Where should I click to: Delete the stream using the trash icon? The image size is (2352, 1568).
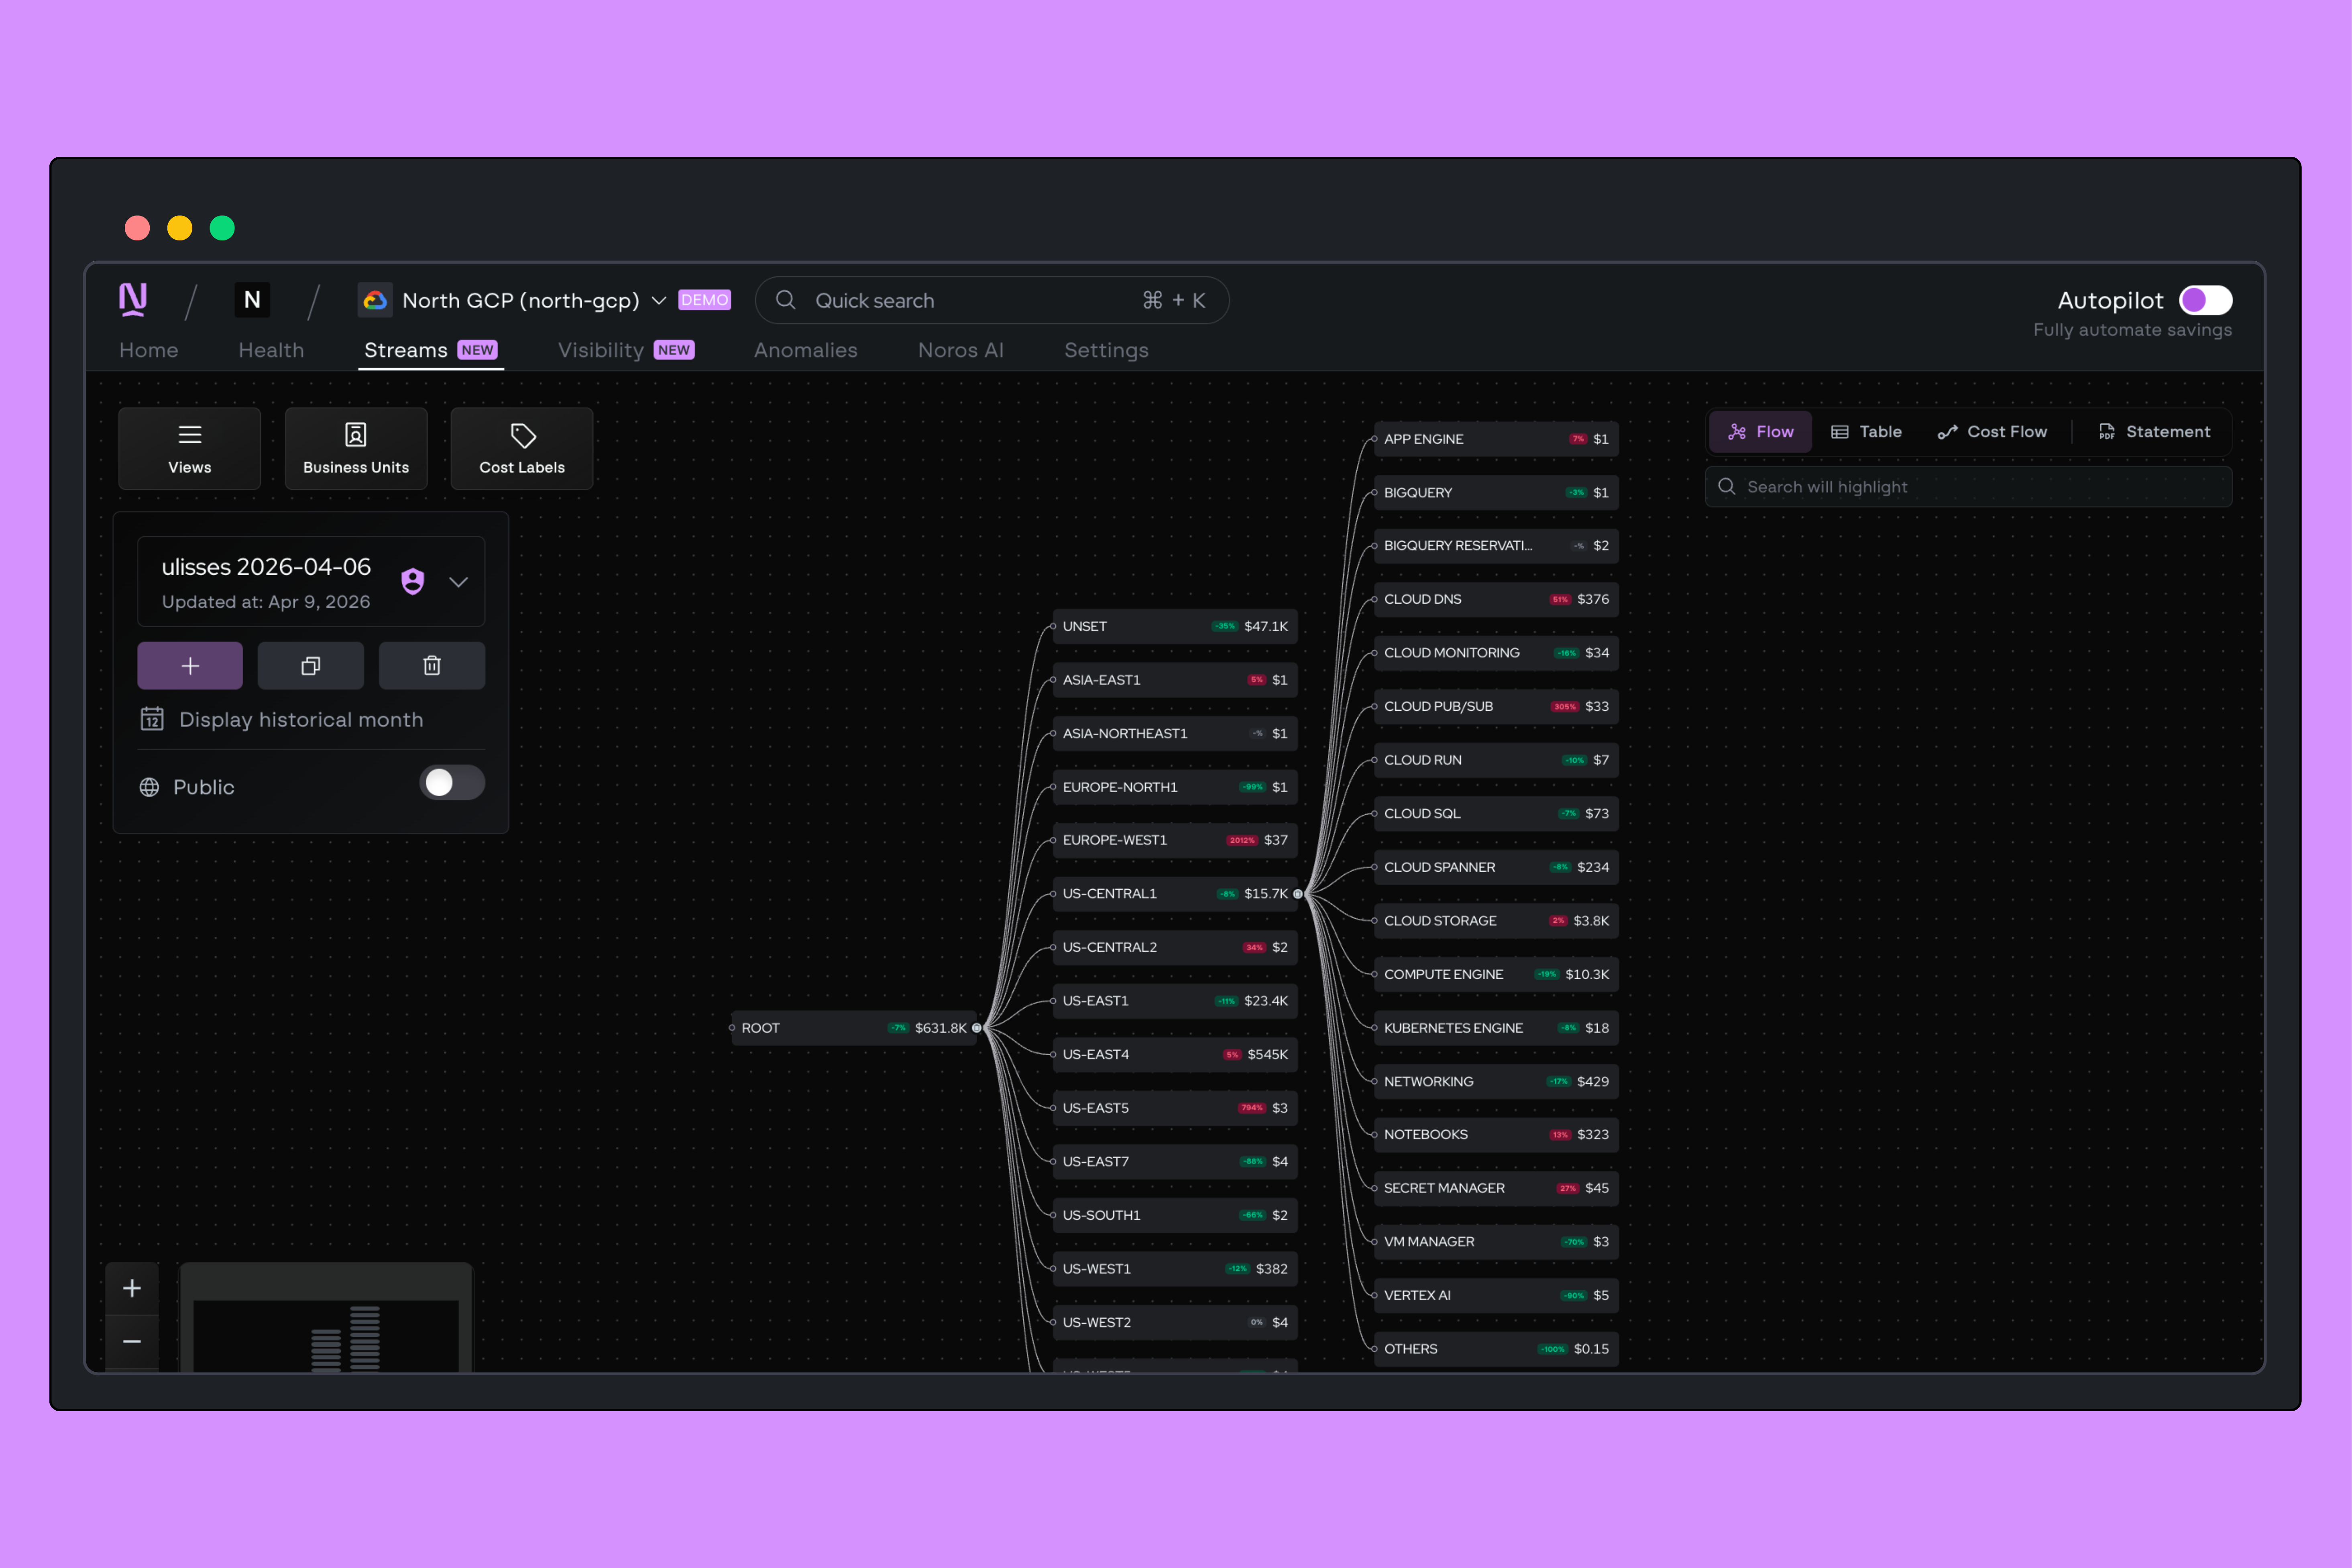pos(431,666)
